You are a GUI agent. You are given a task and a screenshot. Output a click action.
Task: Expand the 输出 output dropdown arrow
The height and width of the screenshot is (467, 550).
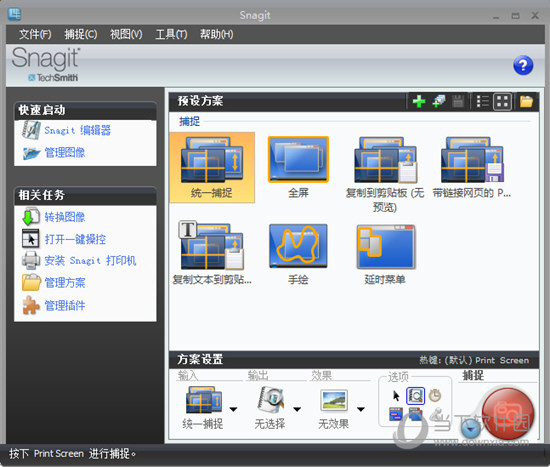click(x=297, y=409)
